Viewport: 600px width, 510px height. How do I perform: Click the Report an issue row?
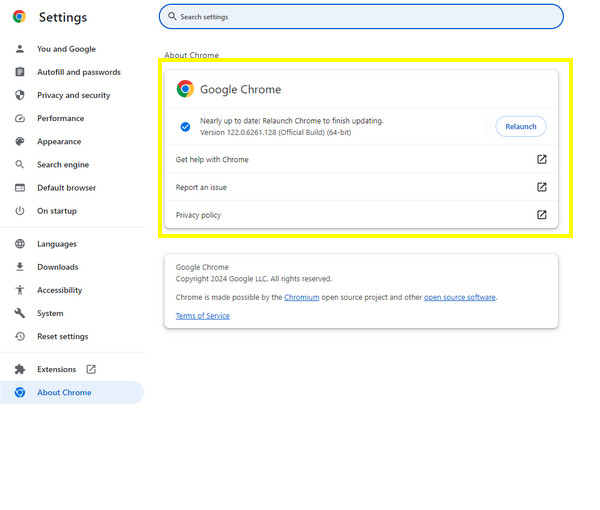tap(361, 187)
